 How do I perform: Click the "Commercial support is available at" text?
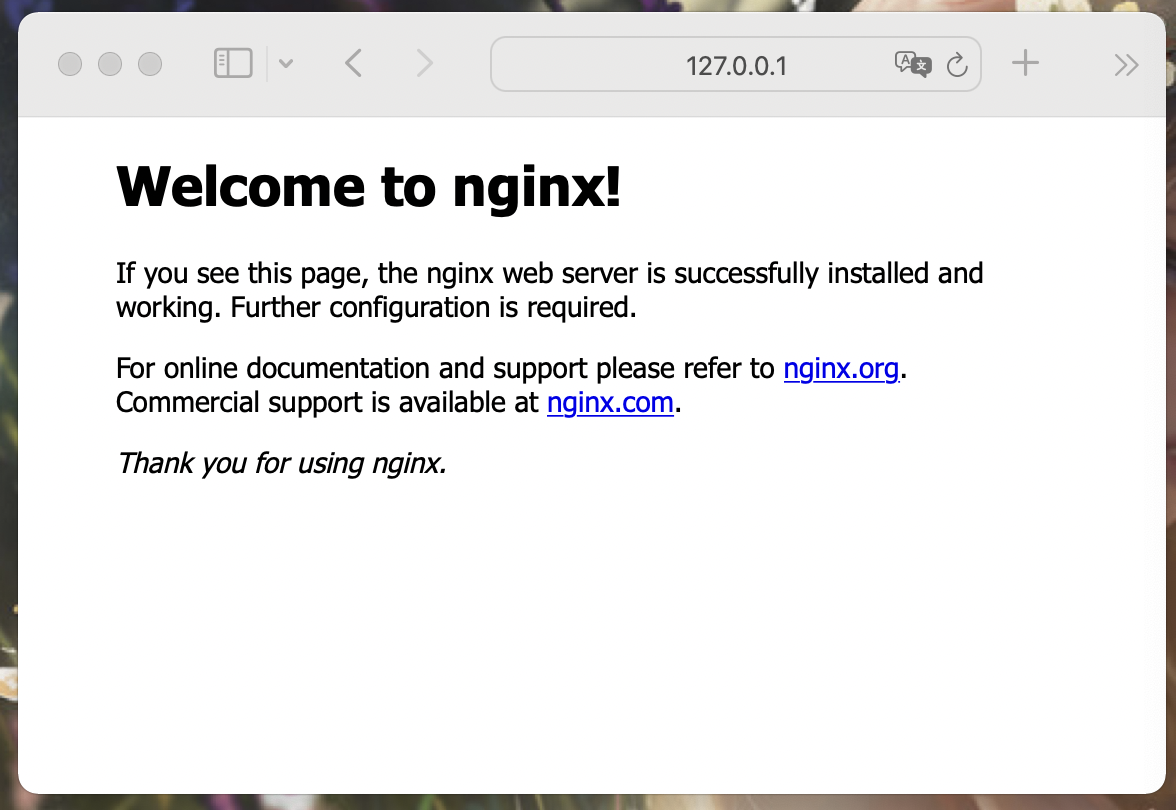tap(327, 403)
